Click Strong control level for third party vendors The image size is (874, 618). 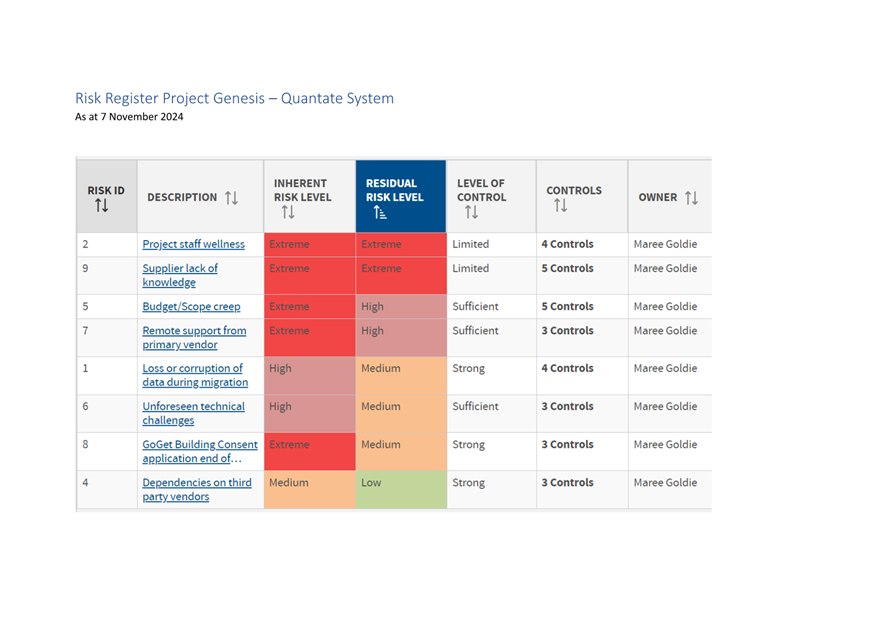coord(468,483)
